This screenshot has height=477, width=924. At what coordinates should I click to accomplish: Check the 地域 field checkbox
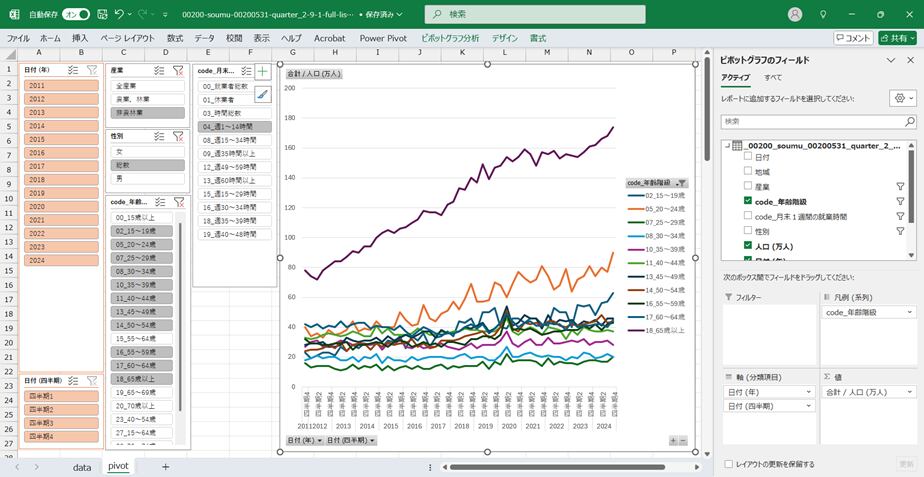coord(748,172)
